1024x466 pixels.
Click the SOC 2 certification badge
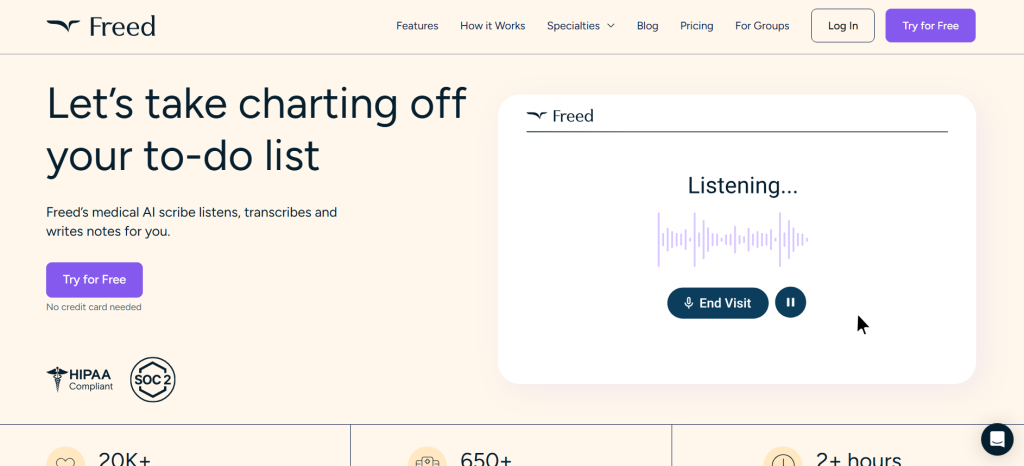pyautogui.click(x=153, y=380)
